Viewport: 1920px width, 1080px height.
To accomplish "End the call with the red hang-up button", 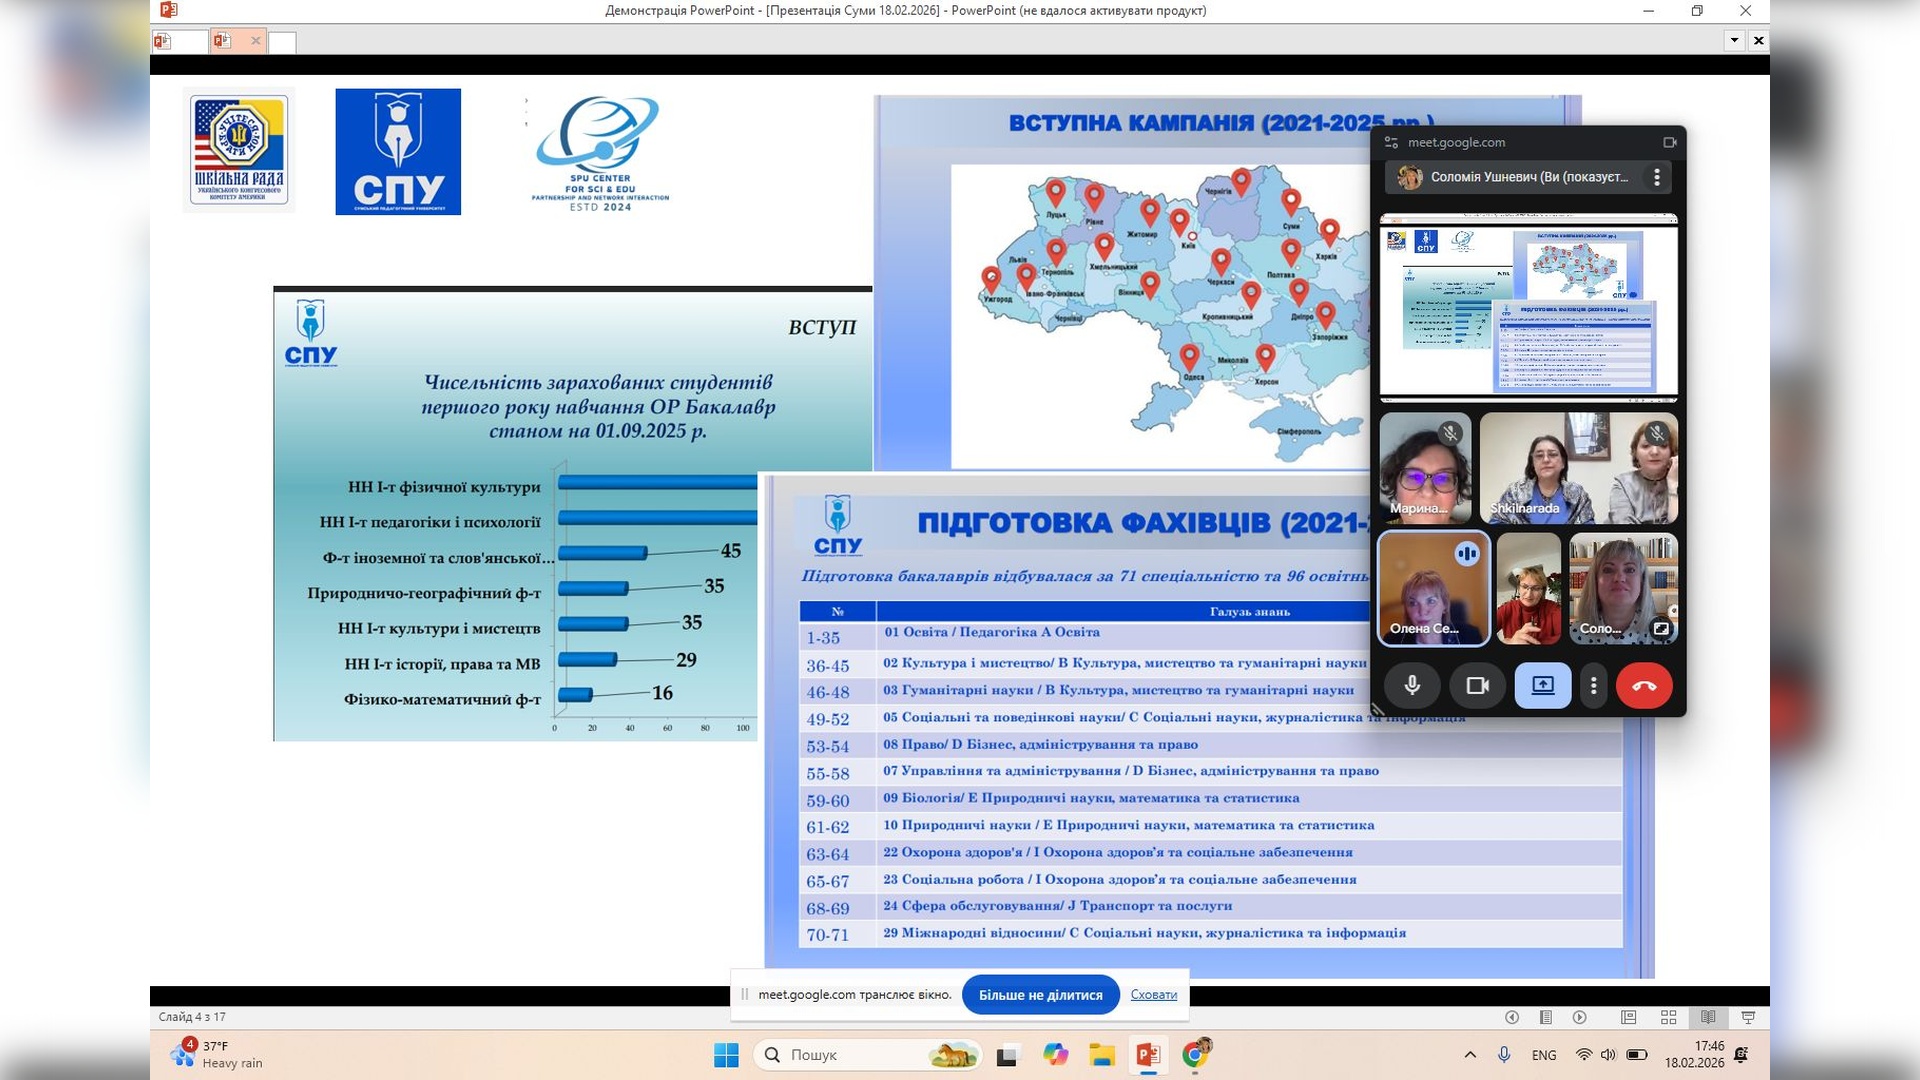I will (1643, 686).
